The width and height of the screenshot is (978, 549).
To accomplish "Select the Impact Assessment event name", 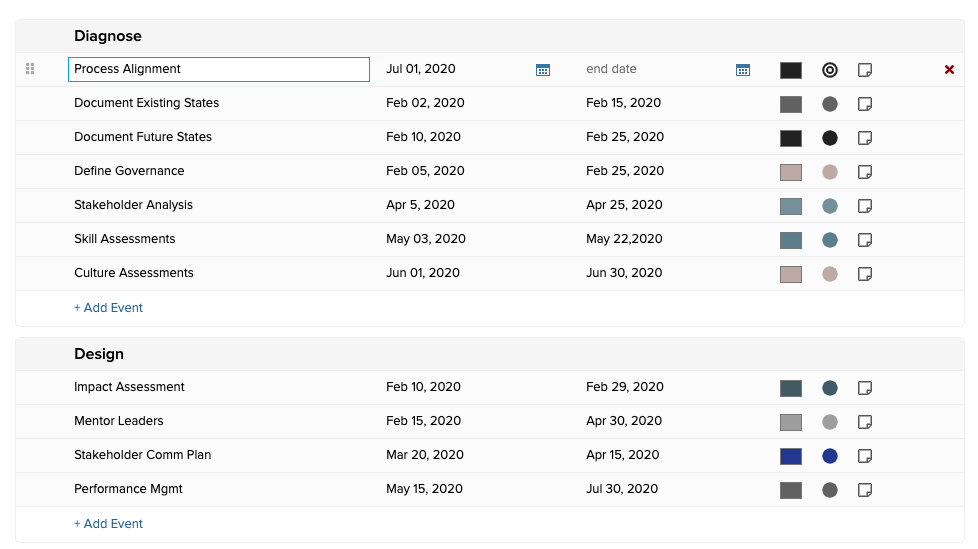I will [129, 387].
